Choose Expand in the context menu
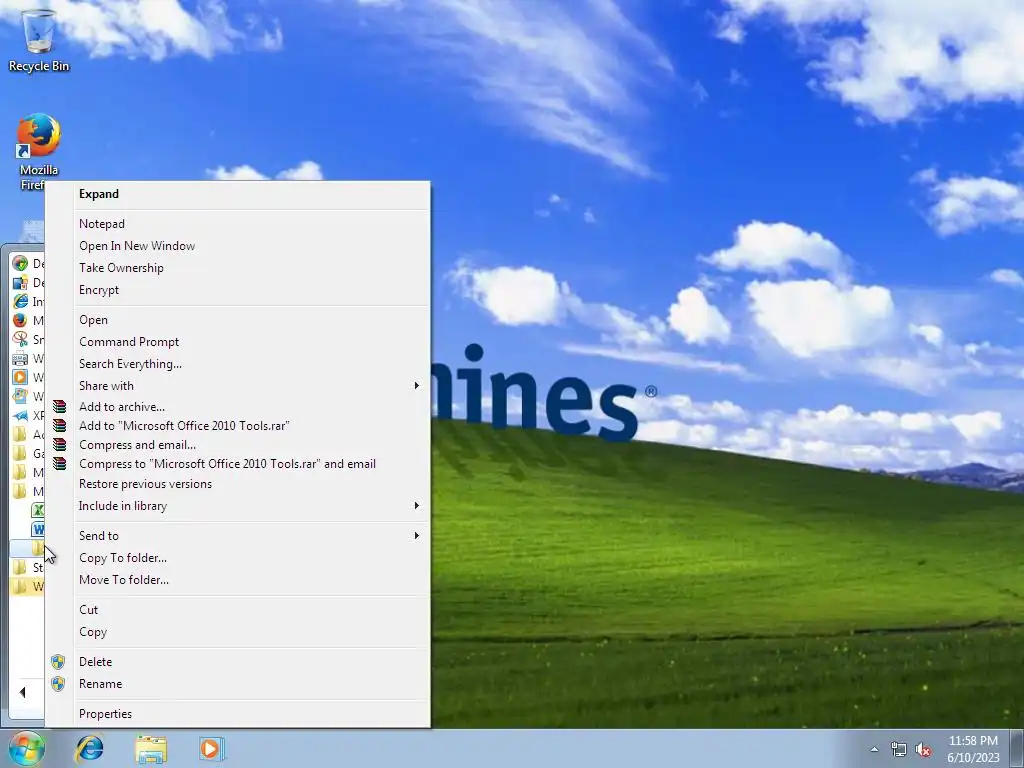The height and width of the screenshot is (768, 1024). click(238, 194)
